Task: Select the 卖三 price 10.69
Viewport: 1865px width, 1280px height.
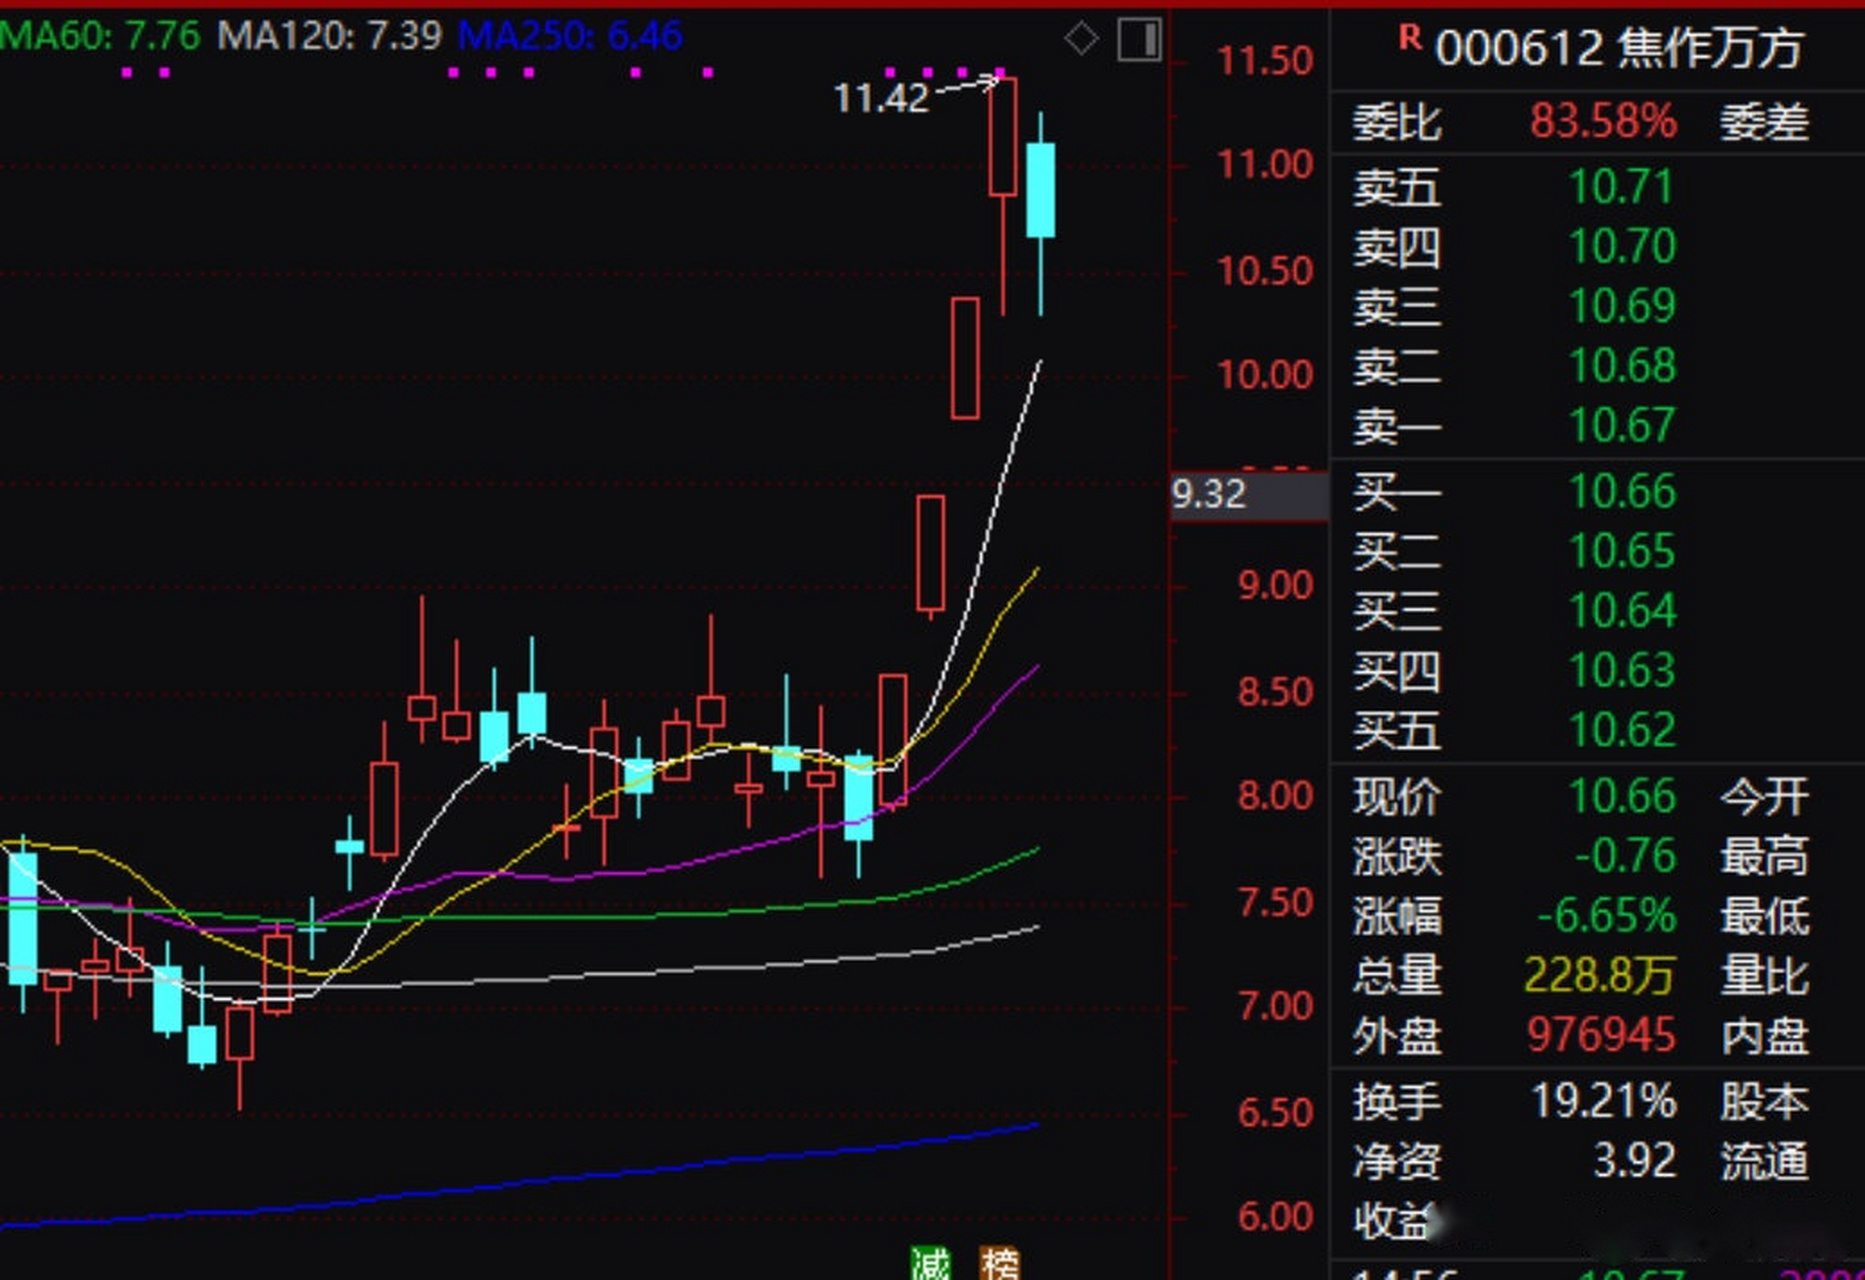Action: 1622,306
